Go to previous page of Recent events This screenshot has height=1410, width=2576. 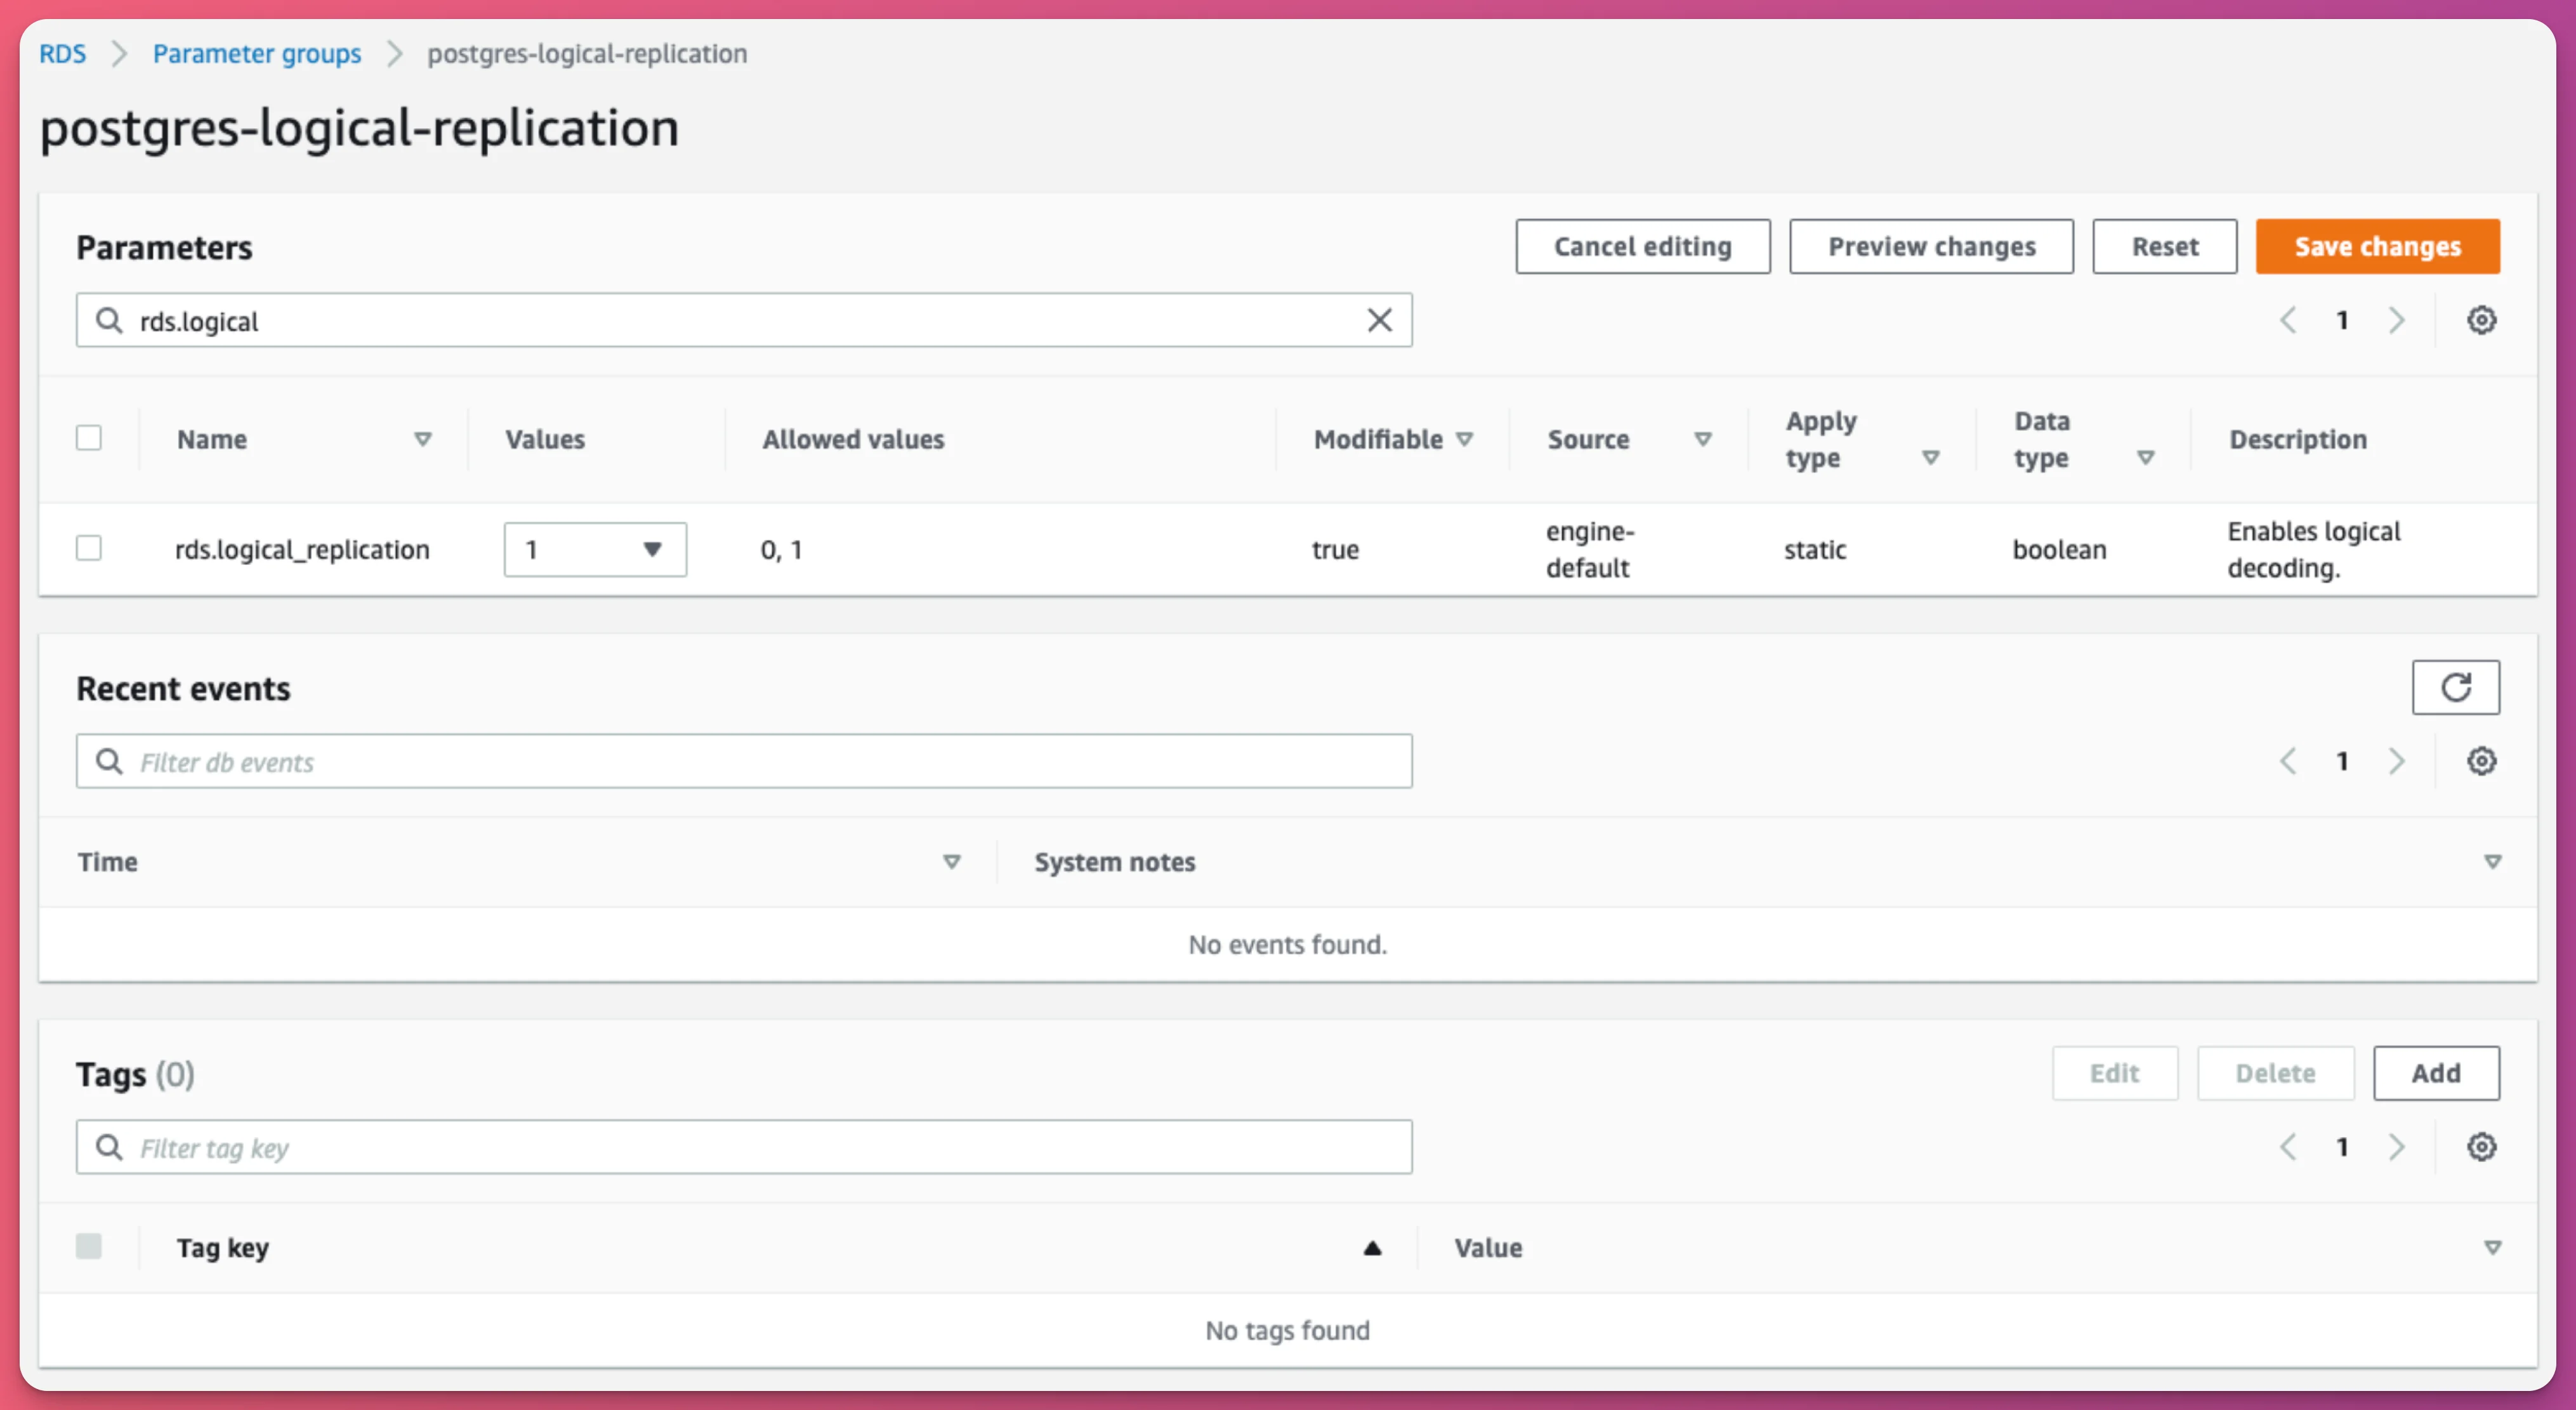point(2288,761)
